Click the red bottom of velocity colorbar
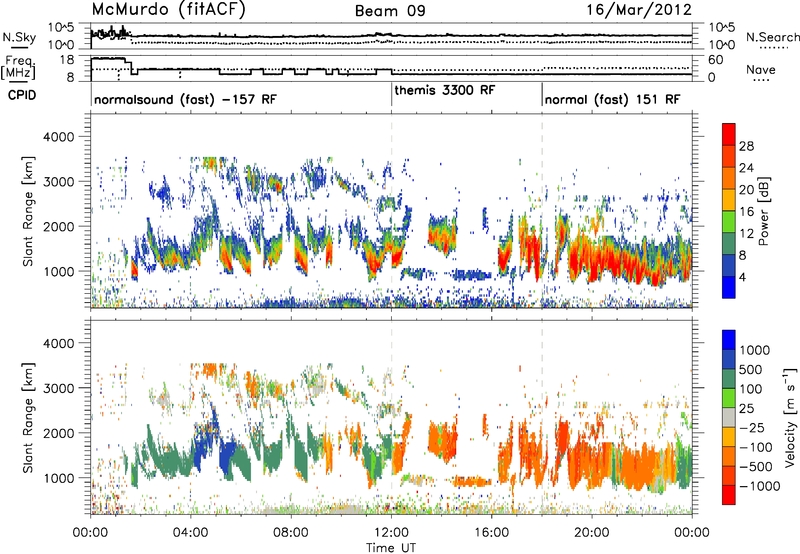This screenshot has height=554, width=800. pyautogui.click(x=729, y=495)
